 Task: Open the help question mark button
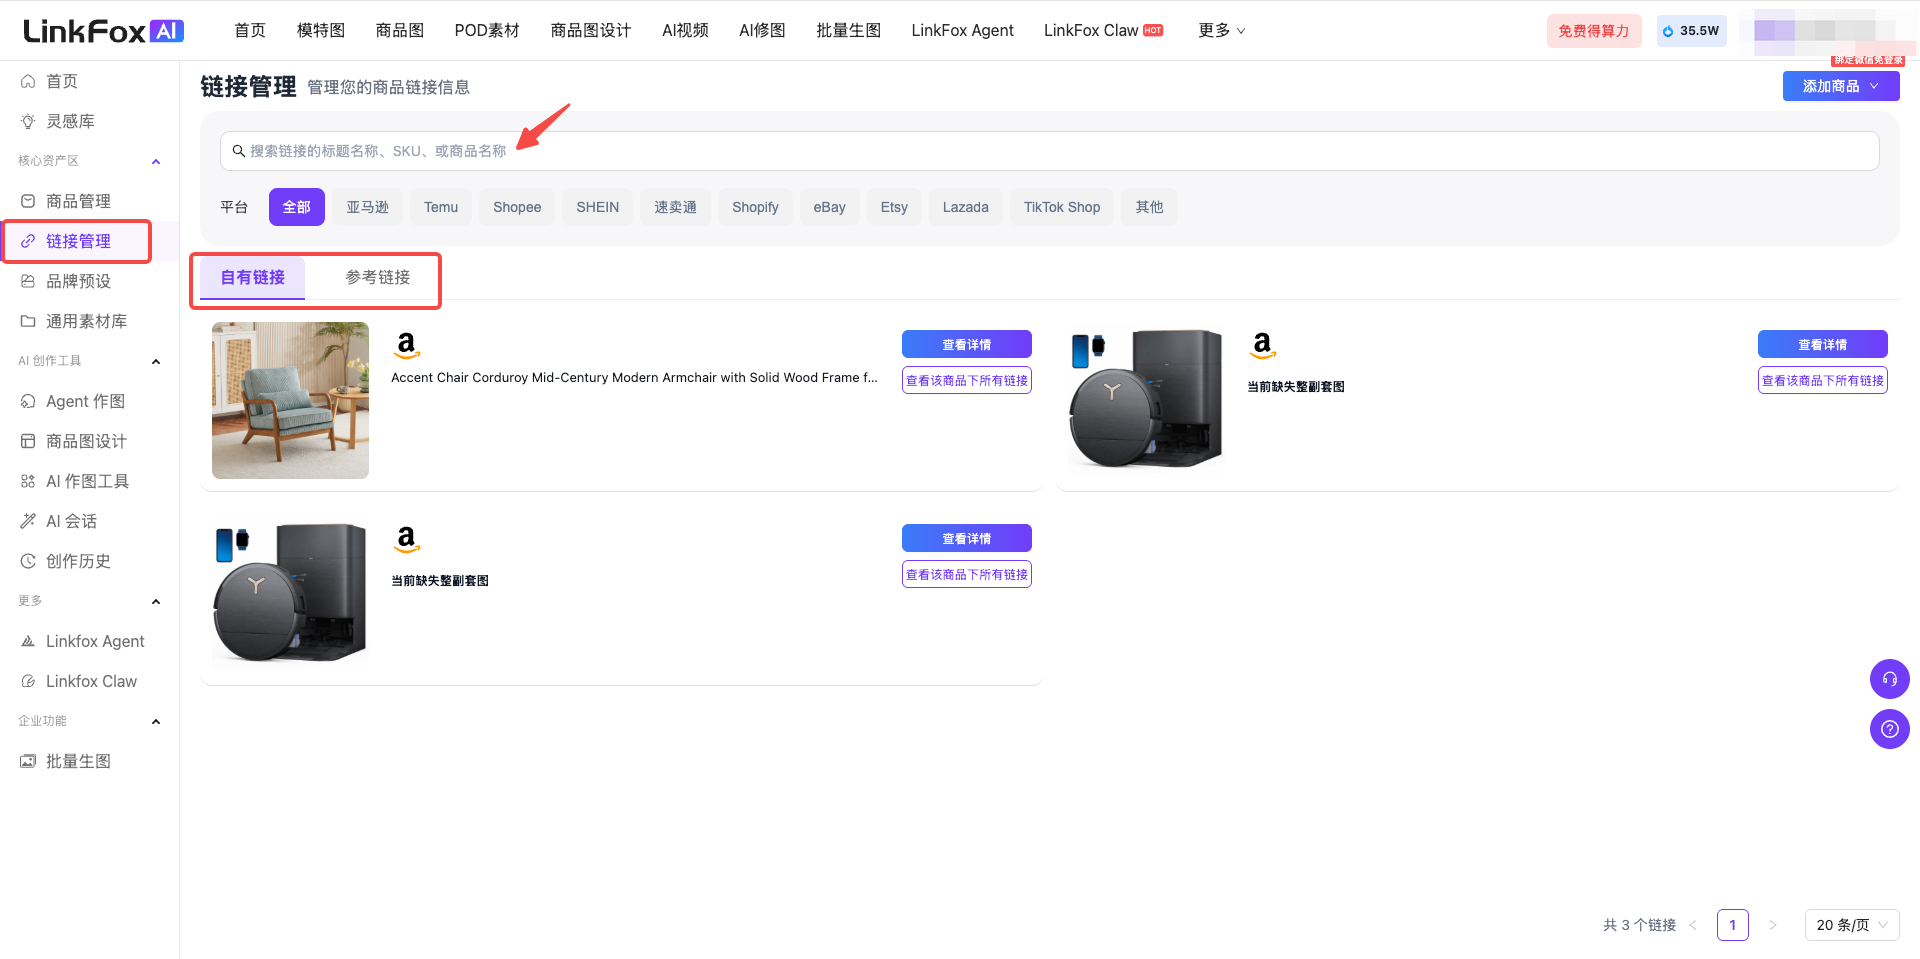(1889, 729)
